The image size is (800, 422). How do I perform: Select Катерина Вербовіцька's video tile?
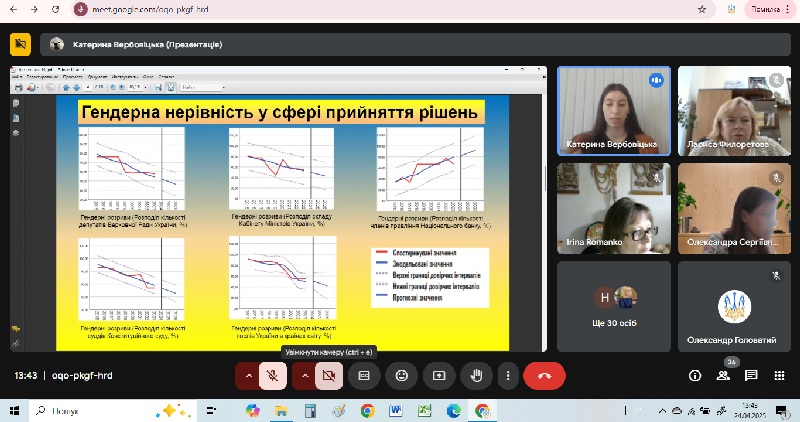pyautogui.click(x=612, y=110)
